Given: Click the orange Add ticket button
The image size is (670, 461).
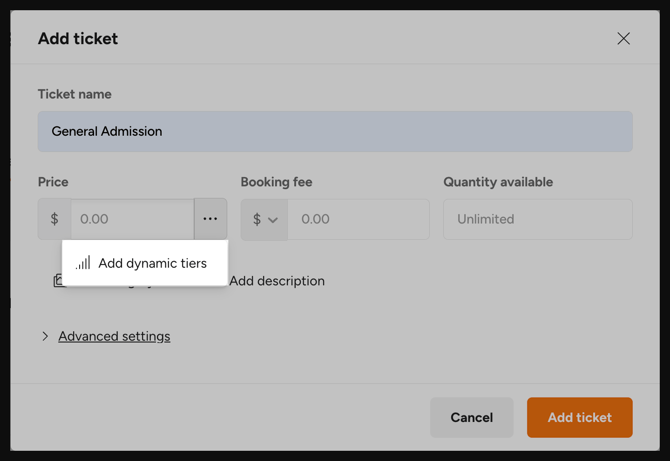Looking at the screenshot, I should pos(579,417).
